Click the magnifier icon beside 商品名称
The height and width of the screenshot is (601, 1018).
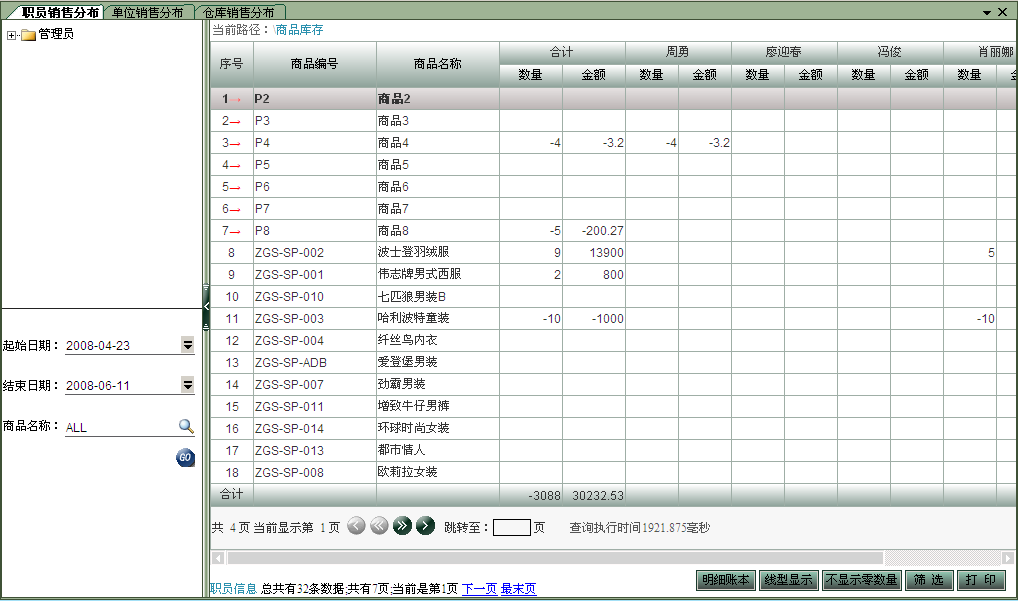(186, 426)
